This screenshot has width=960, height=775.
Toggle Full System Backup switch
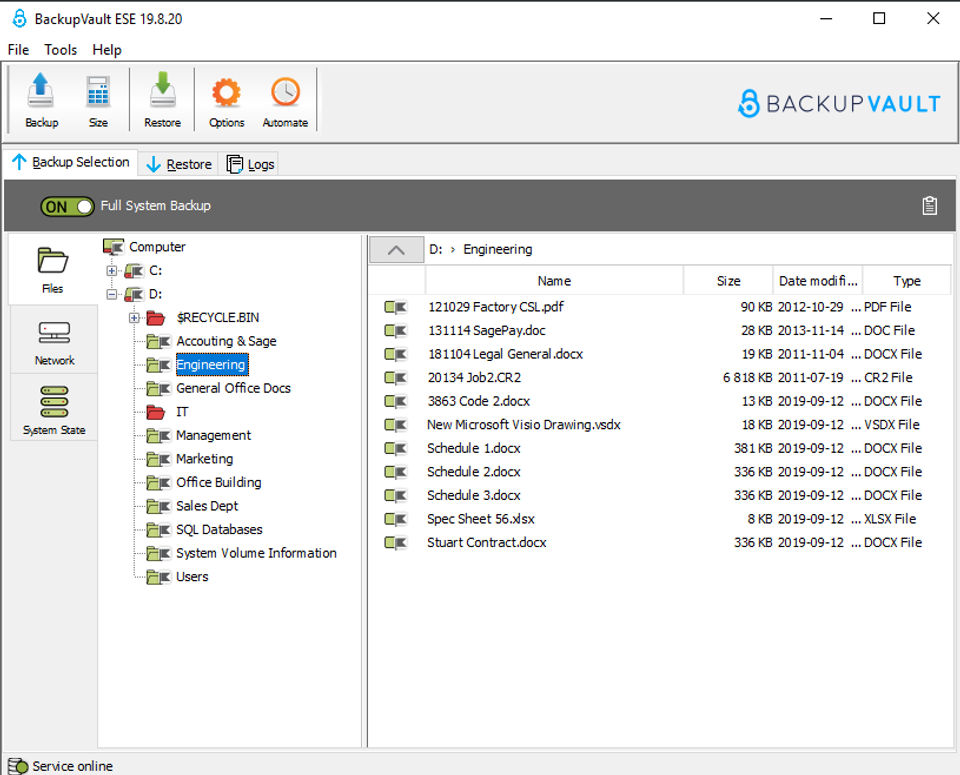pyautogui.click(x=67, y=206)
